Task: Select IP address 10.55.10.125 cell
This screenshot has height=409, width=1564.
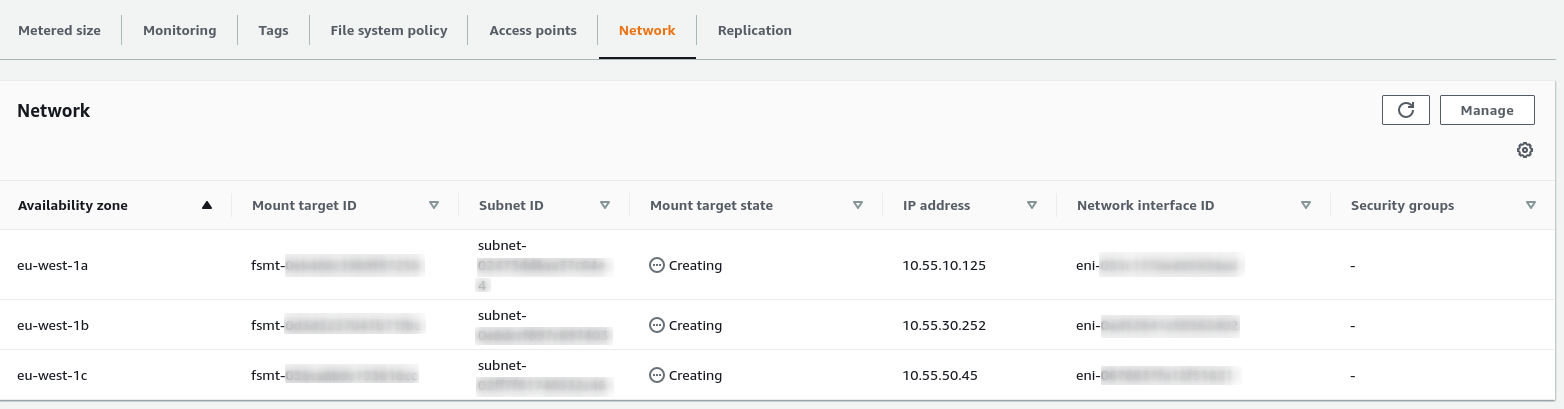Action: [x=943, y=266]
